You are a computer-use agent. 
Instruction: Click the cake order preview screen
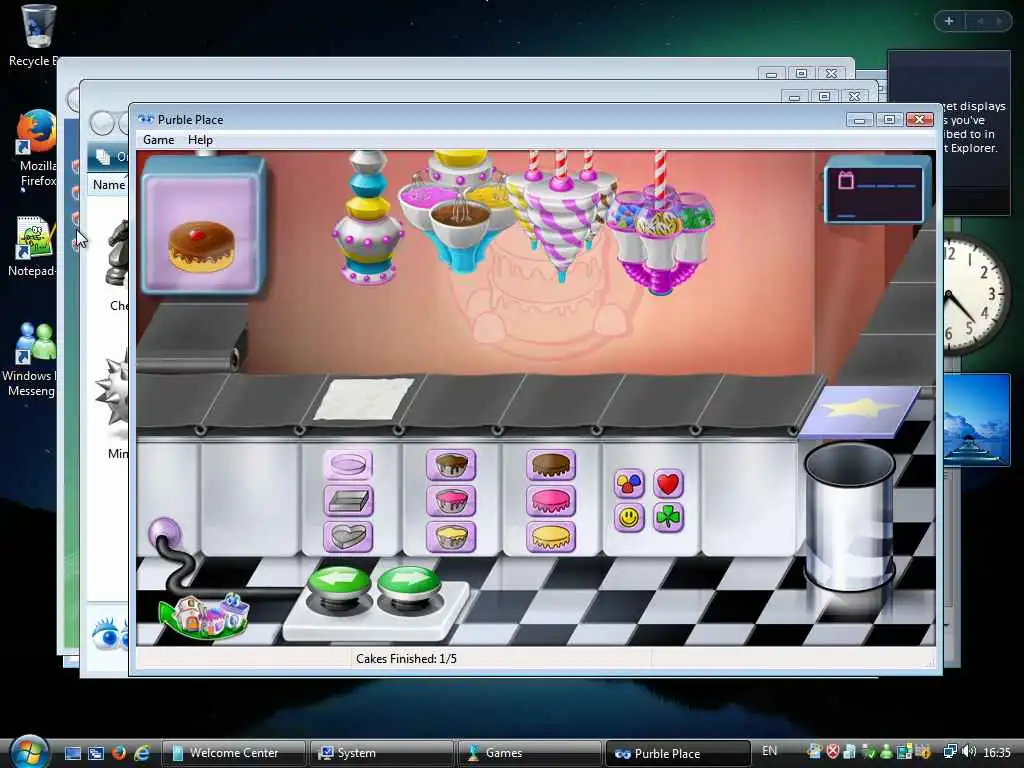coord(202,227)
